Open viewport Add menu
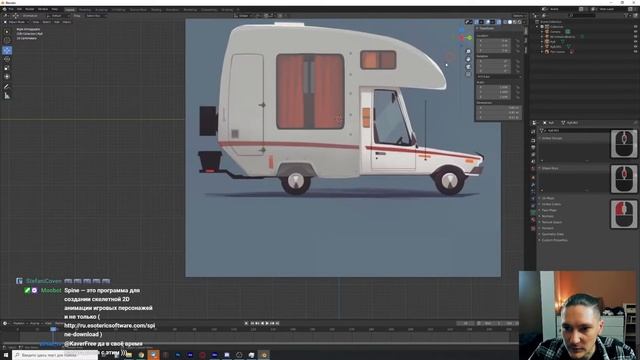 (56, 22)
